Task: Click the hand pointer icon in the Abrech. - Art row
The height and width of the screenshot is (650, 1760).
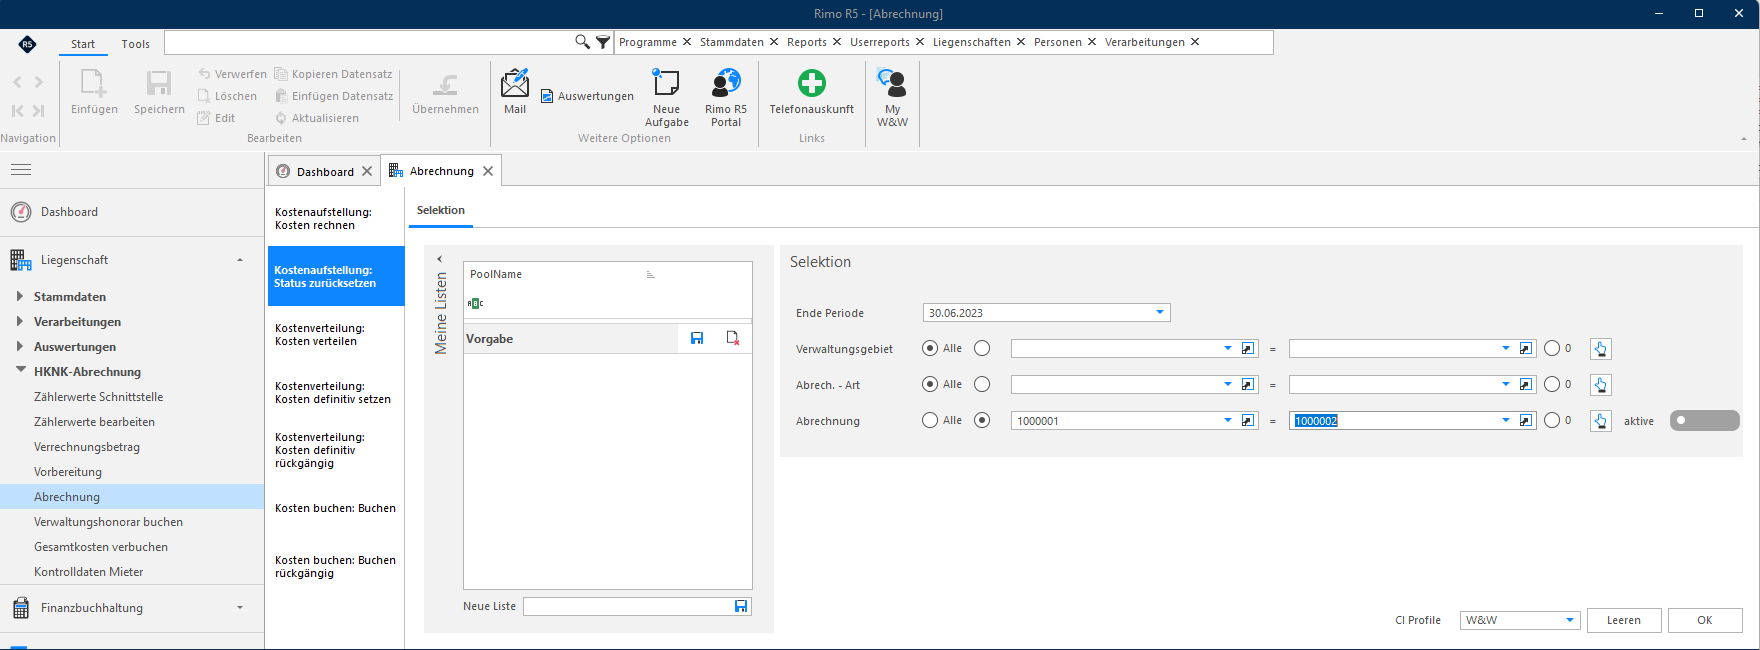Action: pos(1601,385)
